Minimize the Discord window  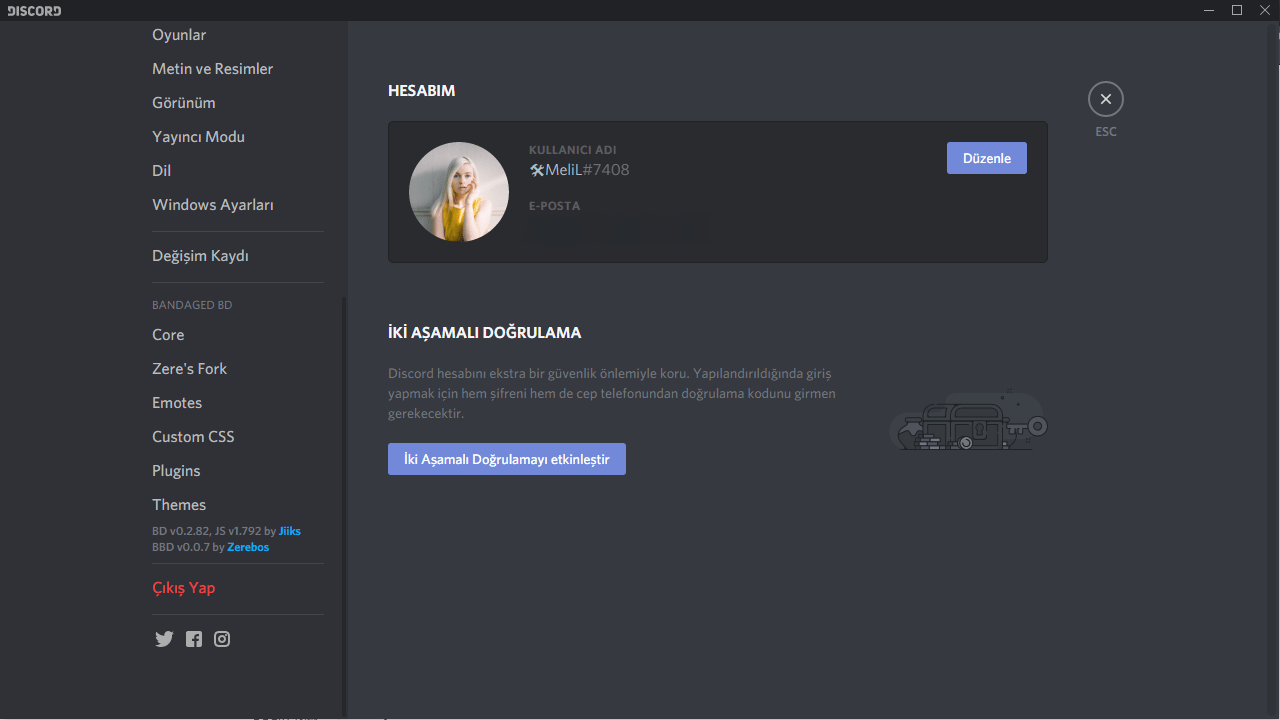1209,10
